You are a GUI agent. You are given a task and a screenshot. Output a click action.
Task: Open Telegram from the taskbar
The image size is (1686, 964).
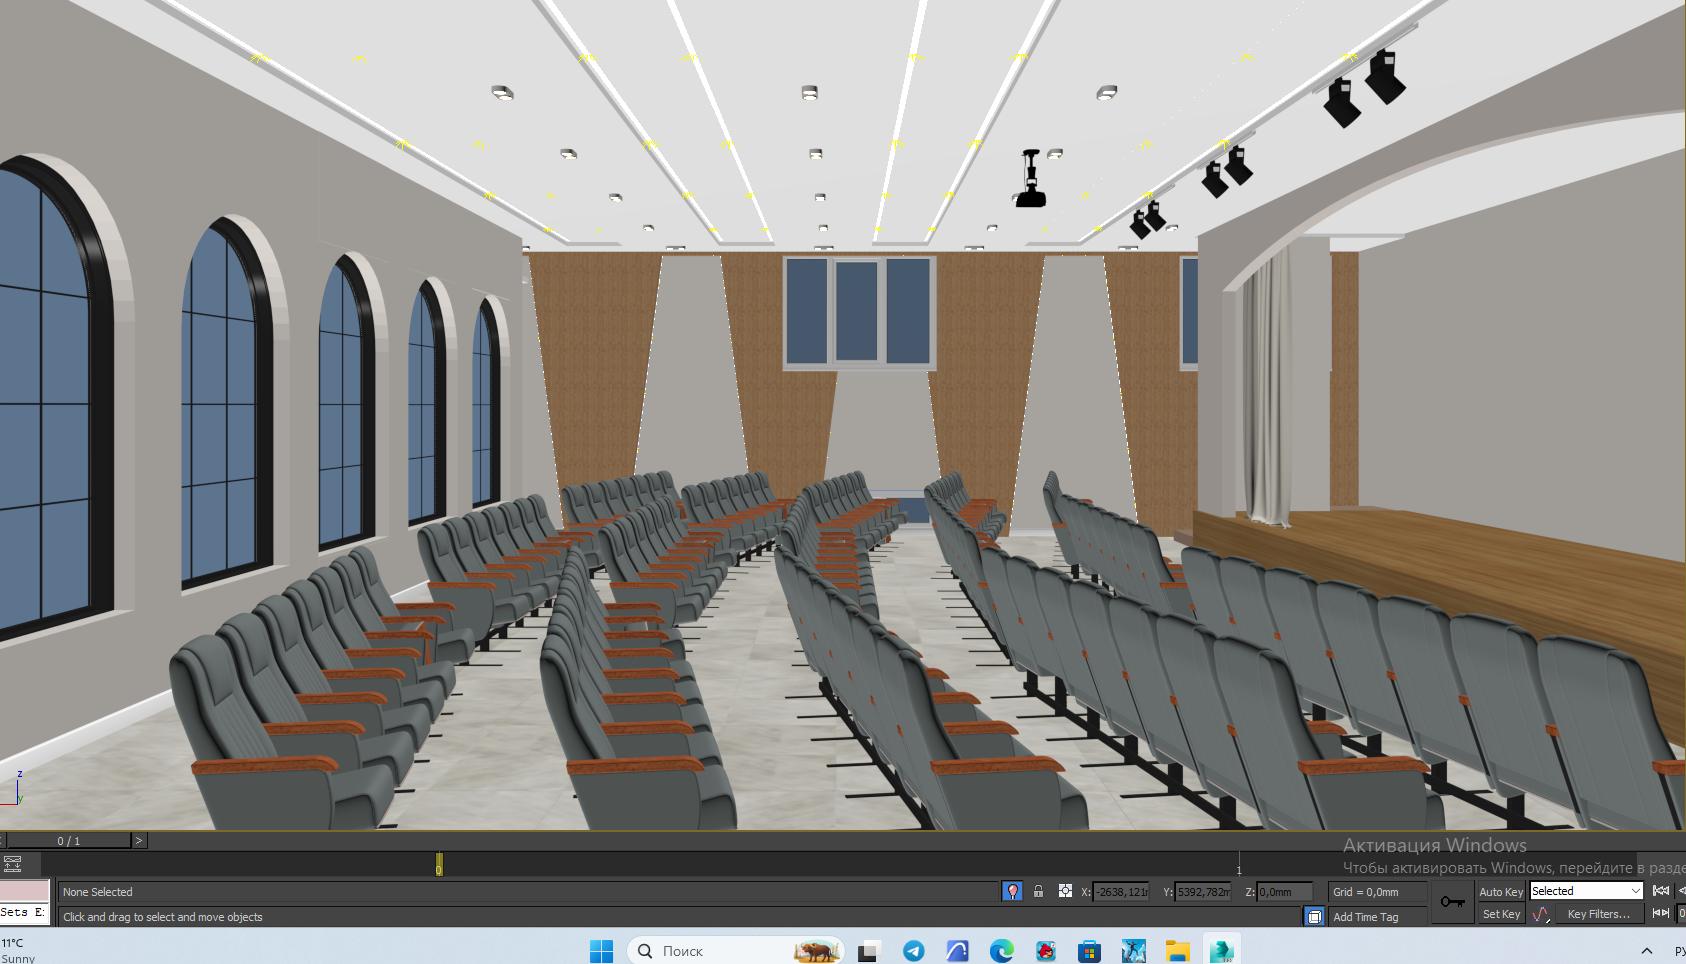coord(914,951)
